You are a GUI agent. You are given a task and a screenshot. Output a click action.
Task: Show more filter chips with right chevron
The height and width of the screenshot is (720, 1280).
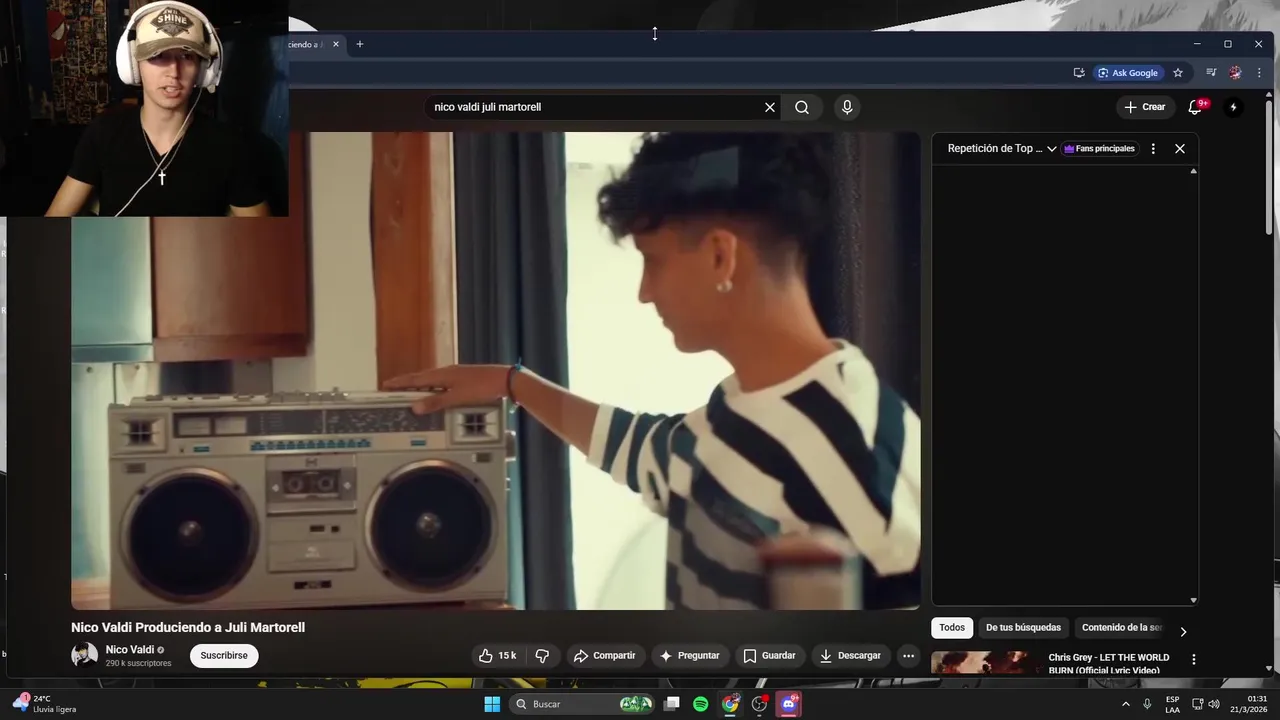[1183, 632]
